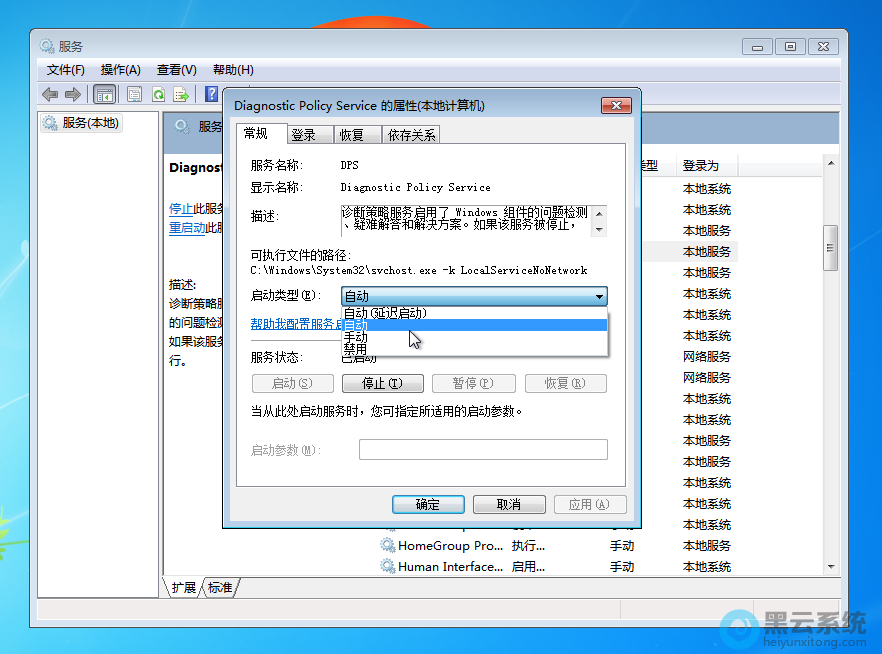Click the Properties toolbar icon
Screen dimensions: 882x654
point(134,94)
